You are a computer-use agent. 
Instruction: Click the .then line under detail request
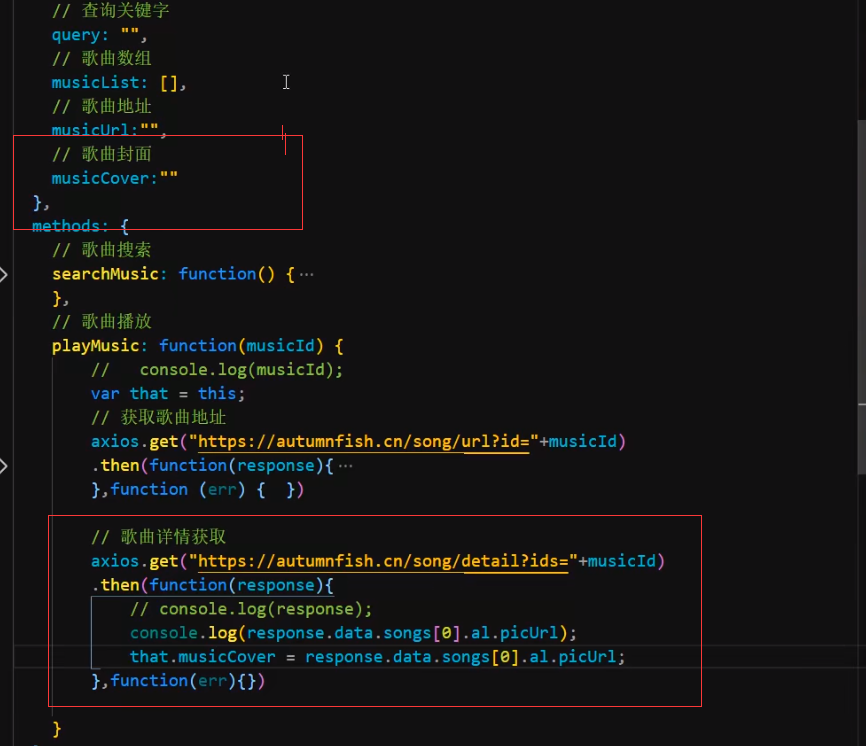213,585
